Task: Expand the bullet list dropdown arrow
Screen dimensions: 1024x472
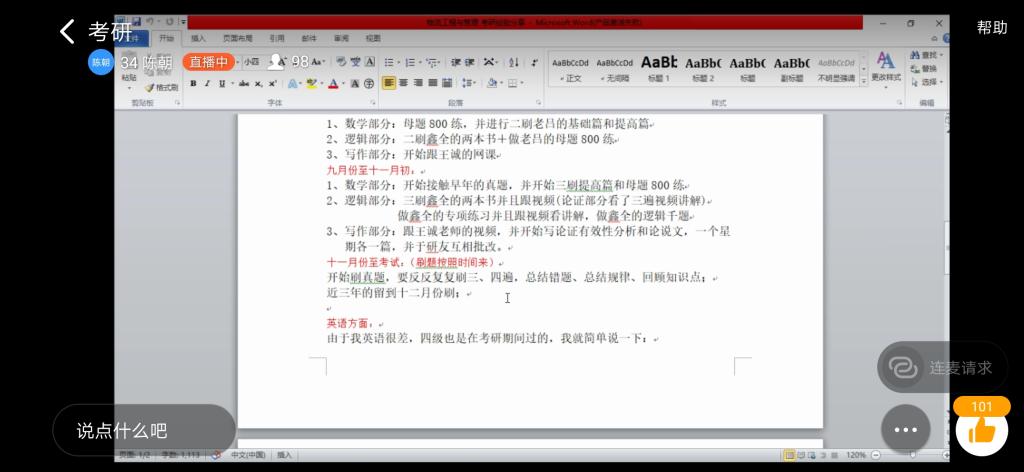Action: click(399, 62)
